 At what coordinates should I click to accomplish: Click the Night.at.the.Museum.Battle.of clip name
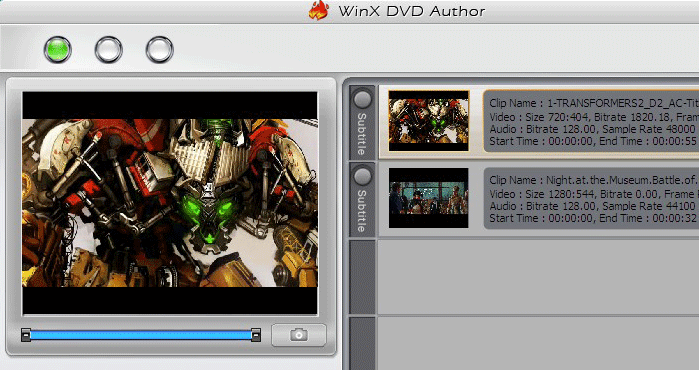[x=594, y=180]
